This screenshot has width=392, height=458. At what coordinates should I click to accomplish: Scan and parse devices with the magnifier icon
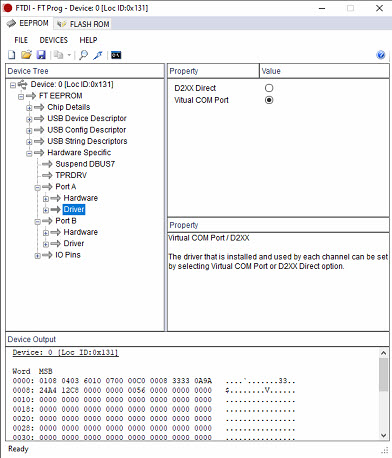pyautogui.click(x=84, y=55)
